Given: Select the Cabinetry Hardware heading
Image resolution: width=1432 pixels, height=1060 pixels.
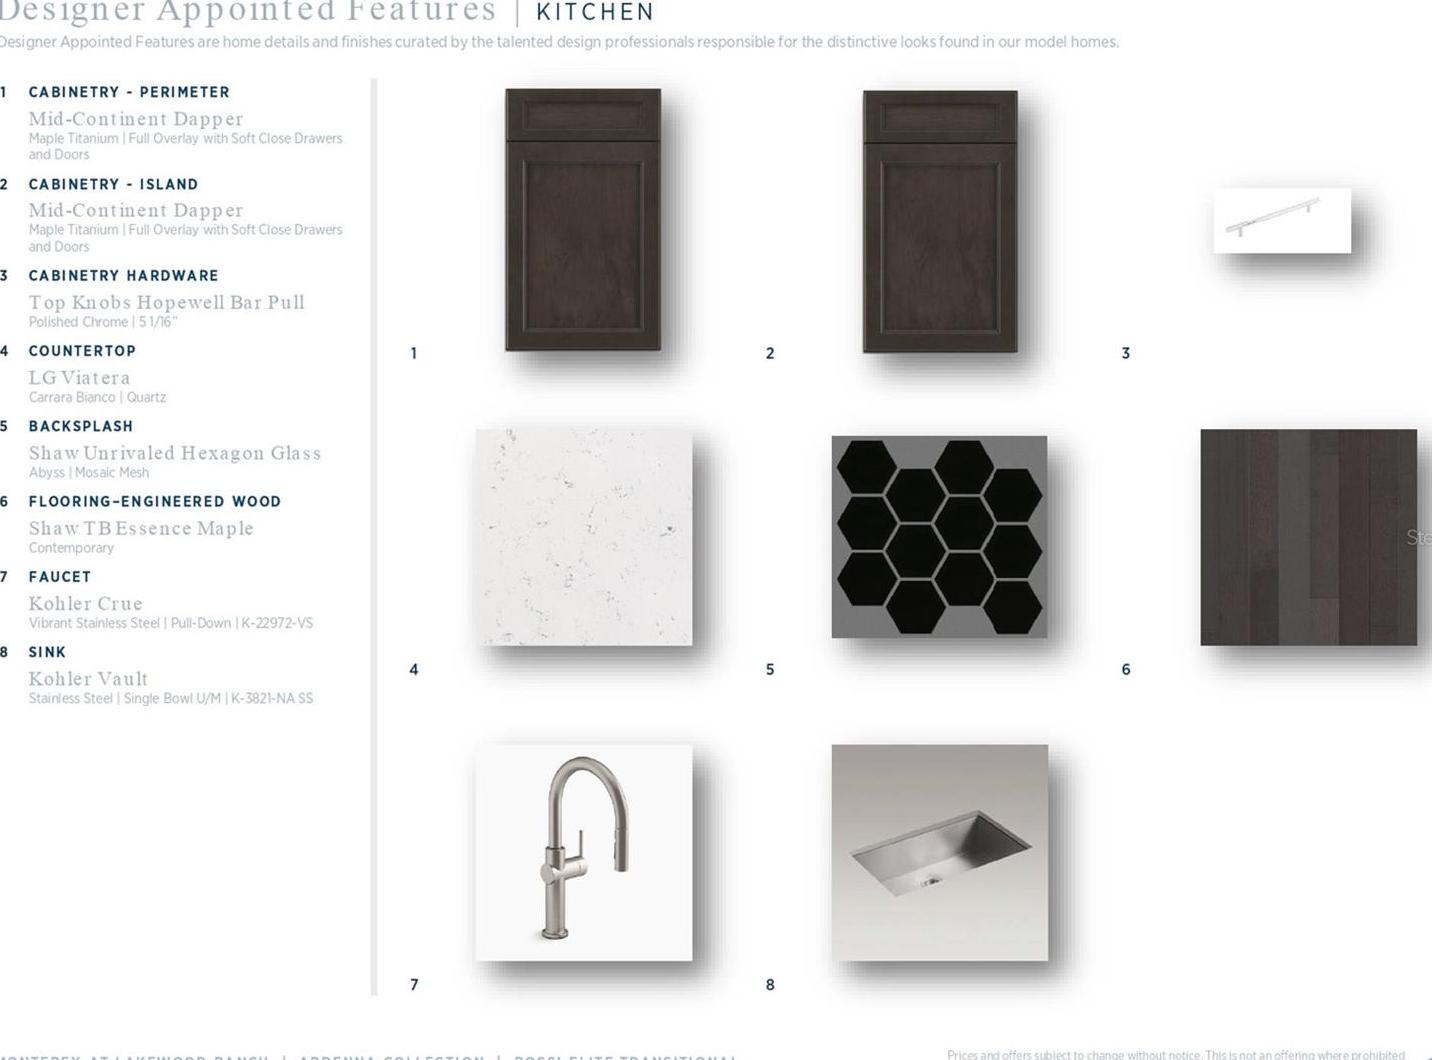Looking at the screenshot, I should (x=123, y=275).
